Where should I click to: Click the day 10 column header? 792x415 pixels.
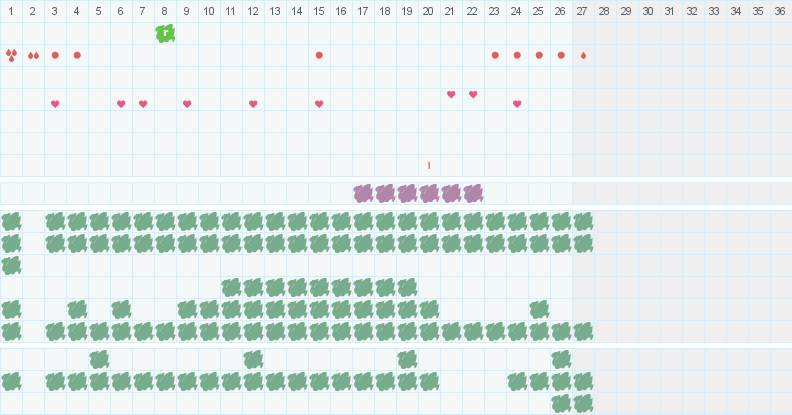click(209, 11)
